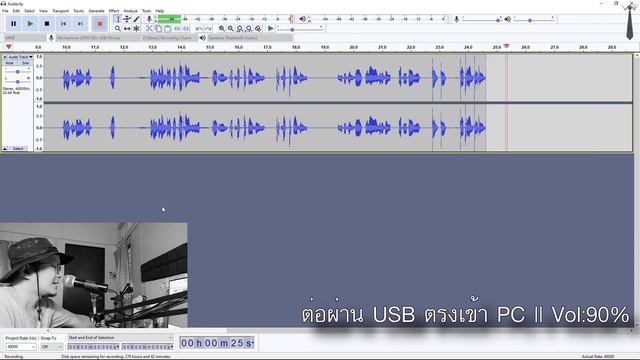Select the Zoom (magnifier) tool

(x=118, y=29)
